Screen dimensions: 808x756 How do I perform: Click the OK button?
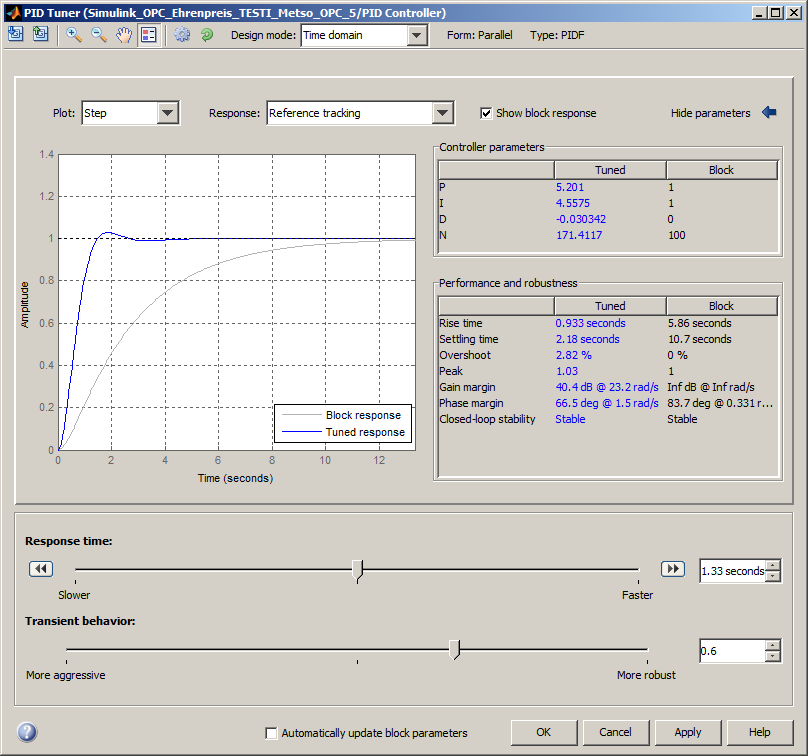point(544,732)
